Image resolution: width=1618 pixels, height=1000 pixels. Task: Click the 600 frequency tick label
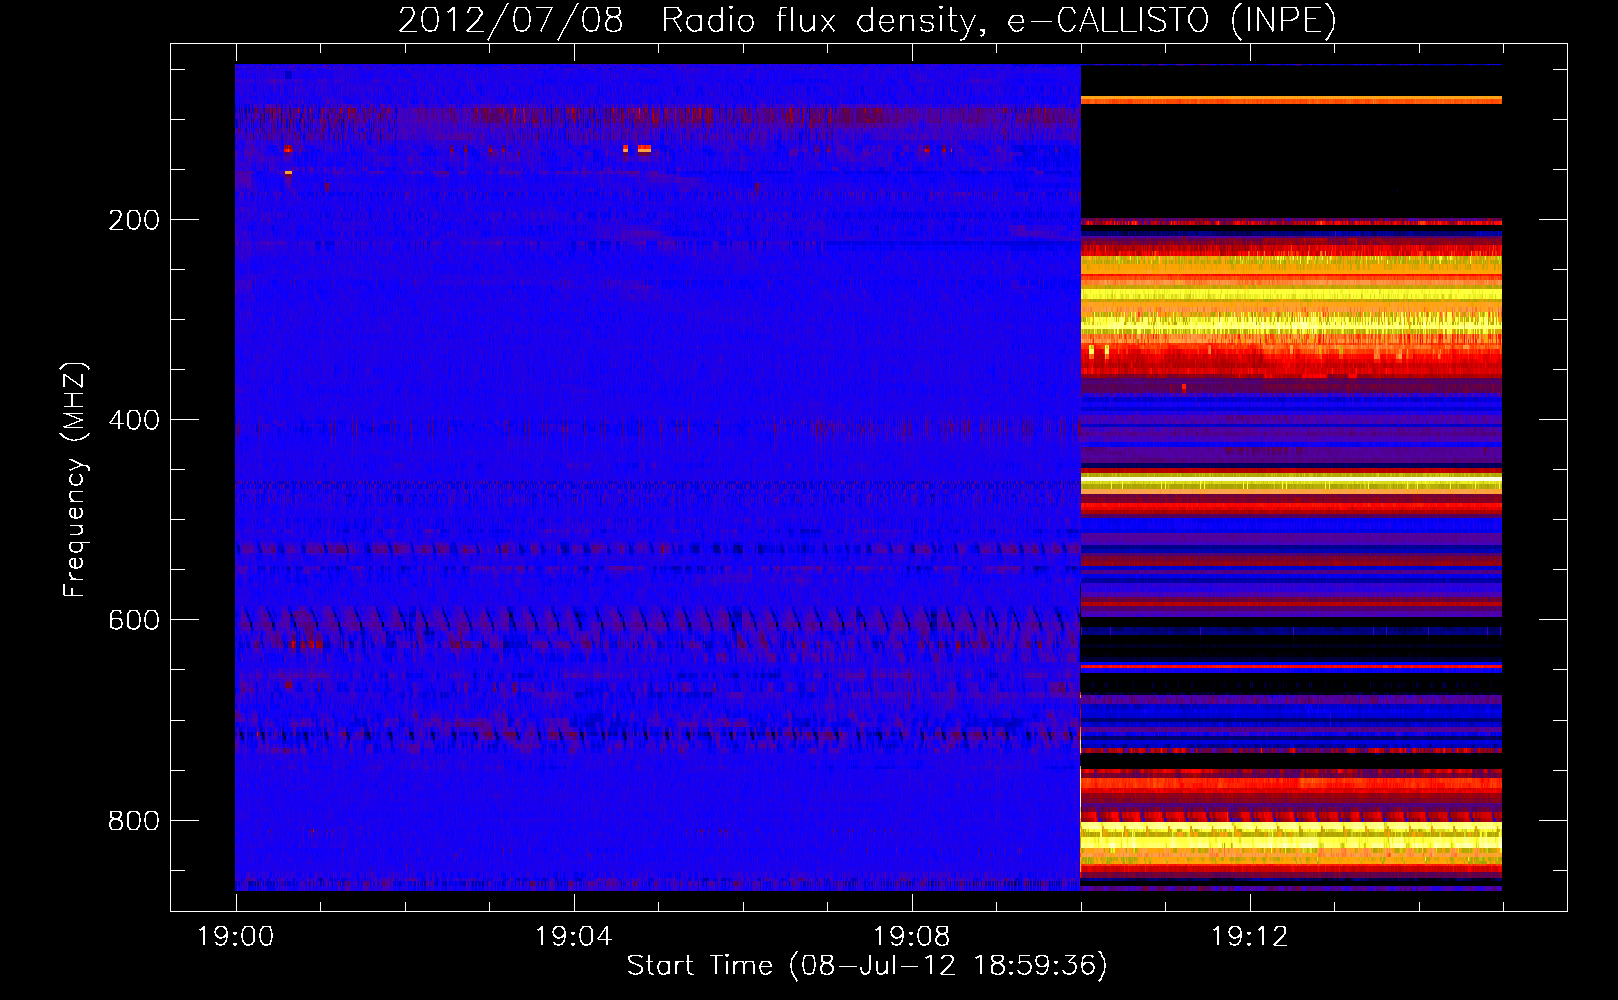tap(134, 620)
